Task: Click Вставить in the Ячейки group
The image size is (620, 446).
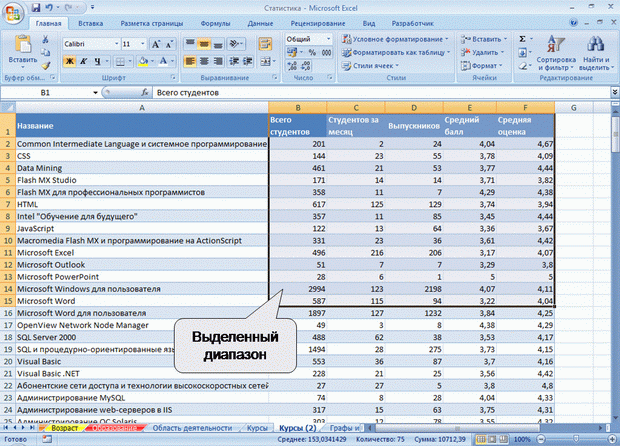Action: coord(484,39)
